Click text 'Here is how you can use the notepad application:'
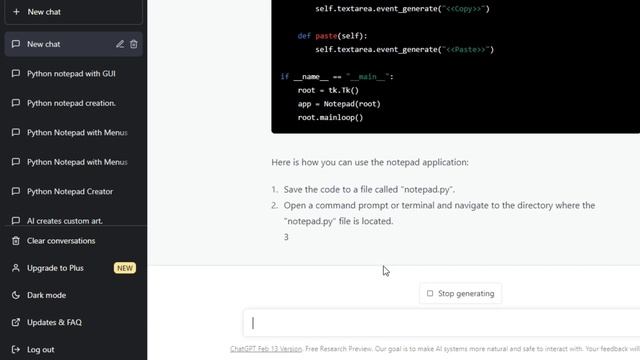This screenshot has height=360, width=640. click(370, 162)
